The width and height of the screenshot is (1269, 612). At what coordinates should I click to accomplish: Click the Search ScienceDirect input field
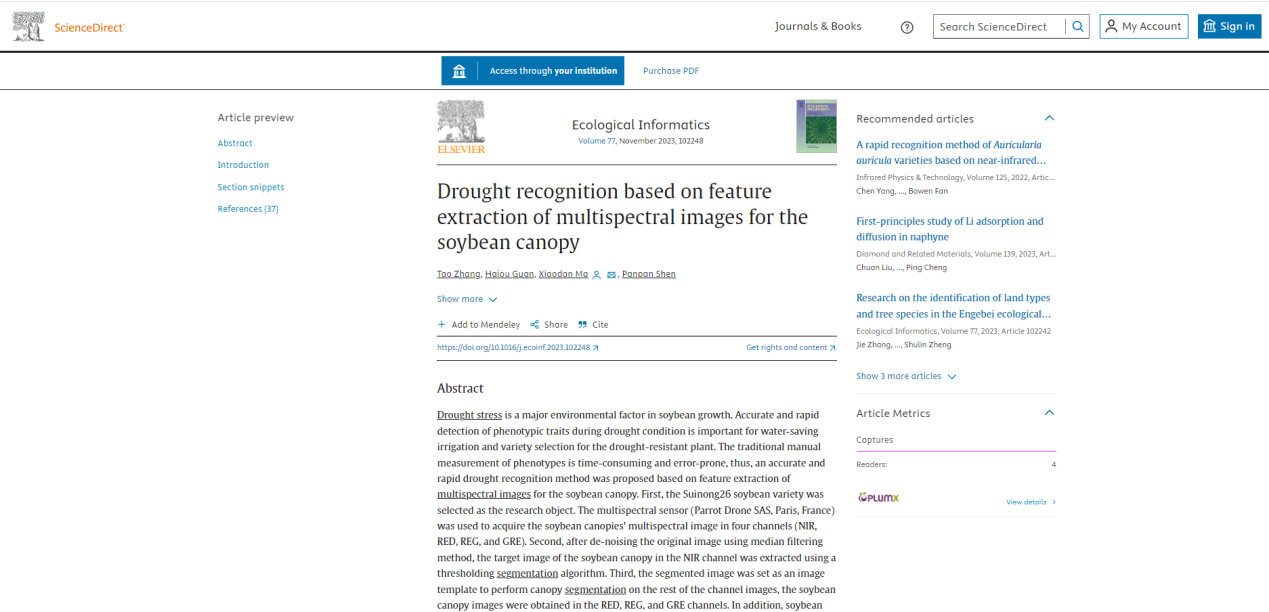point(998,27)
